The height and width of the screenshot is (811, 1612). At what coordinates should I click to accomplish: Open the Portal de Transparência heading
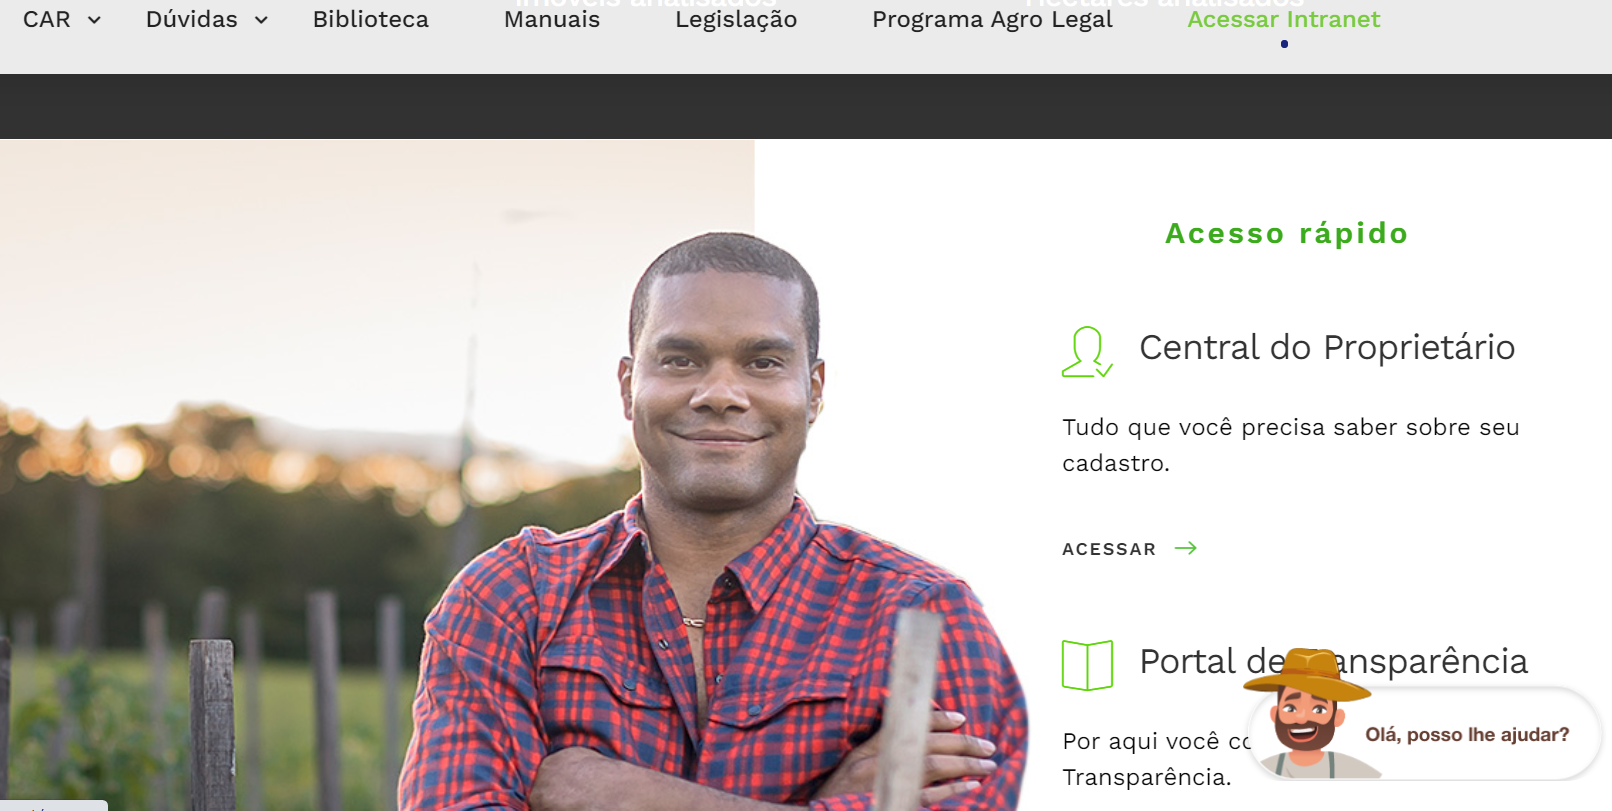point(1334,662)
